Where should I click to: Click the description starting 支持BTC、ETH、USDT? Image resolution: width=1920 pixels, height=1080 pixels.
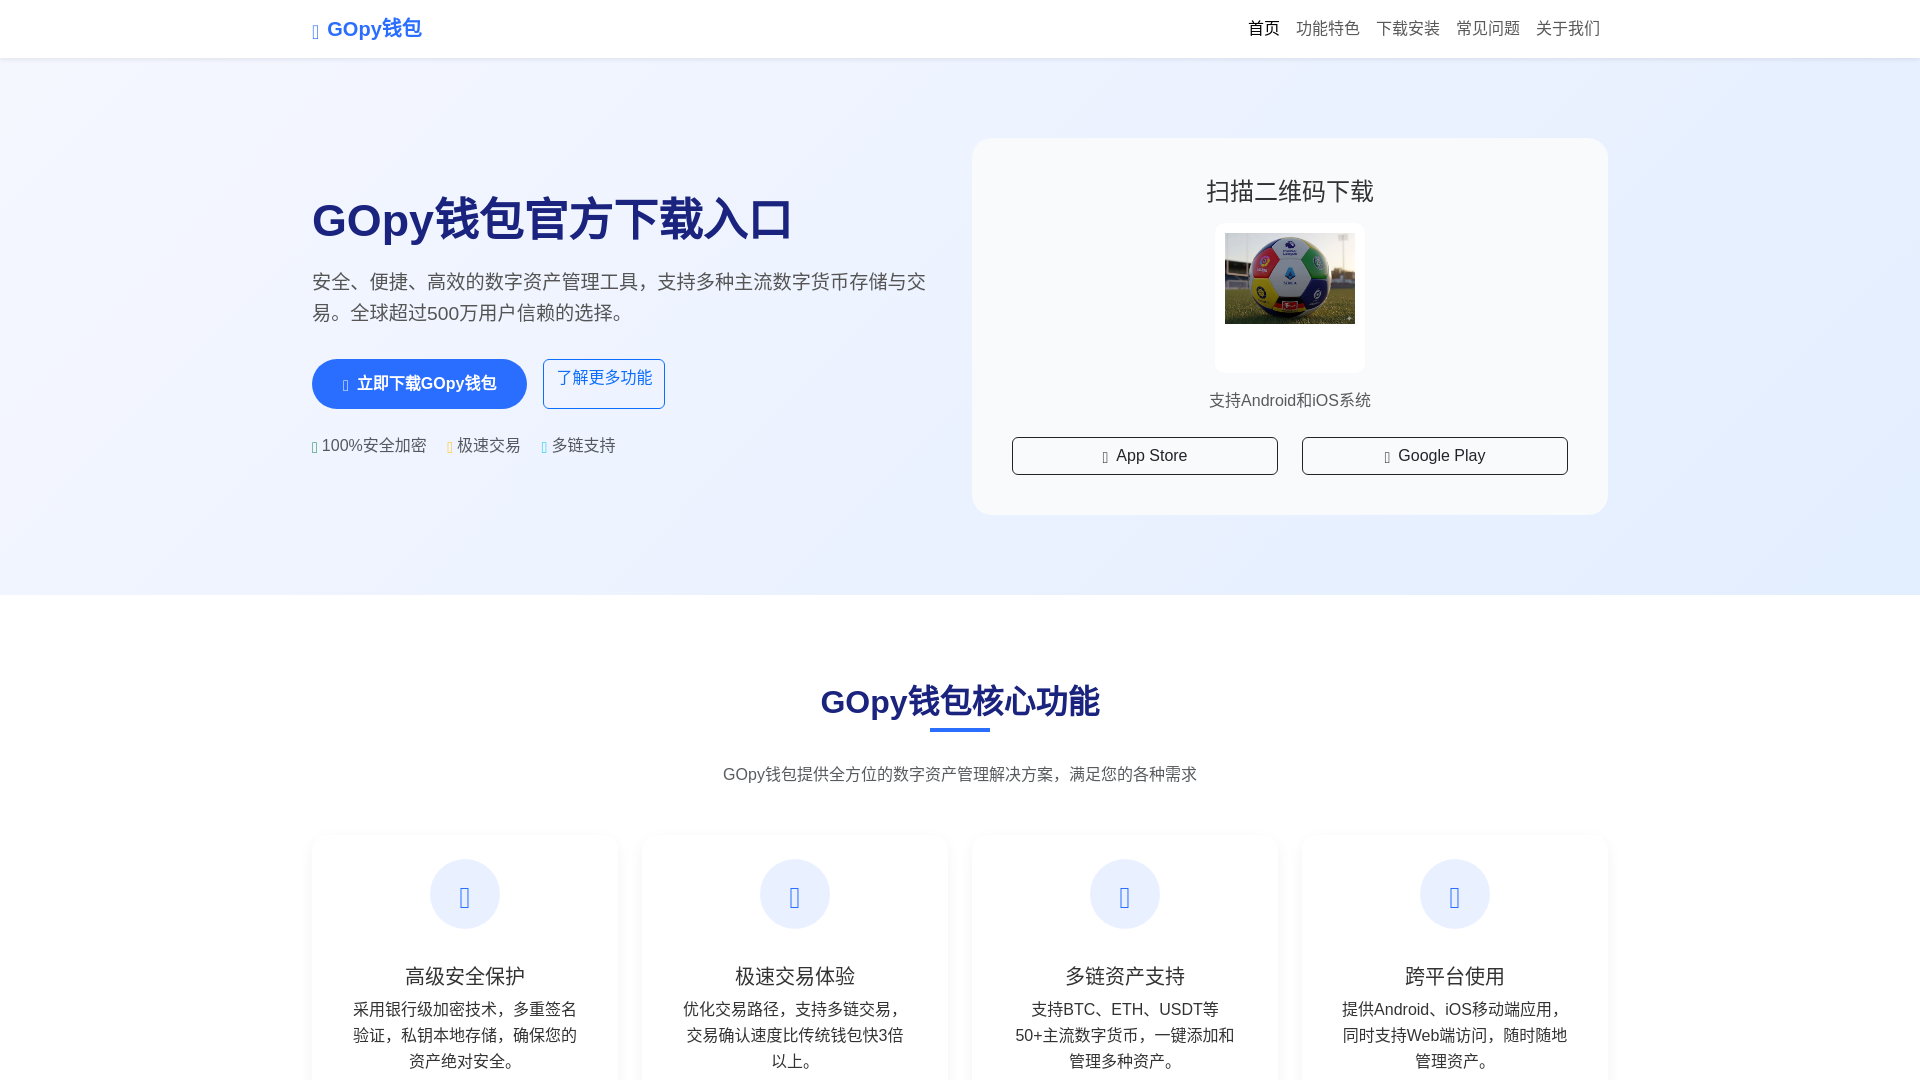click(x=1125, y=1036)
